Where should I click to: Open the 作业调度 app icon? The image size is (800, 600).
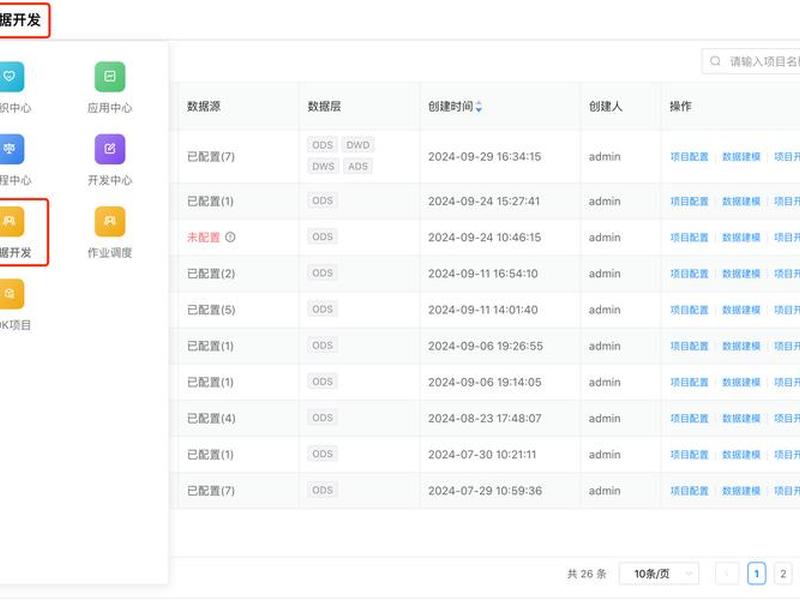pyautogui.click(x=110, y=221)
